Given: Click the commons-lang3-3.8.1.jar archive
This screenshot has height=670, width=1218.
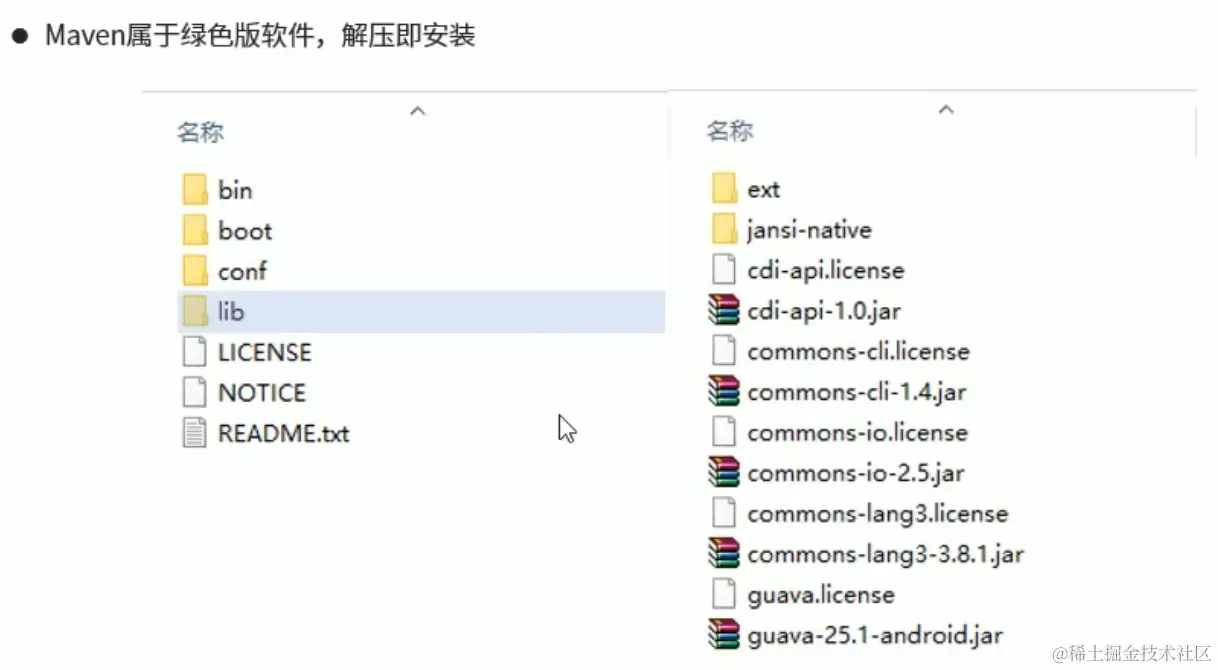Looking at the screenshot, I should click(x=865, y=554).
